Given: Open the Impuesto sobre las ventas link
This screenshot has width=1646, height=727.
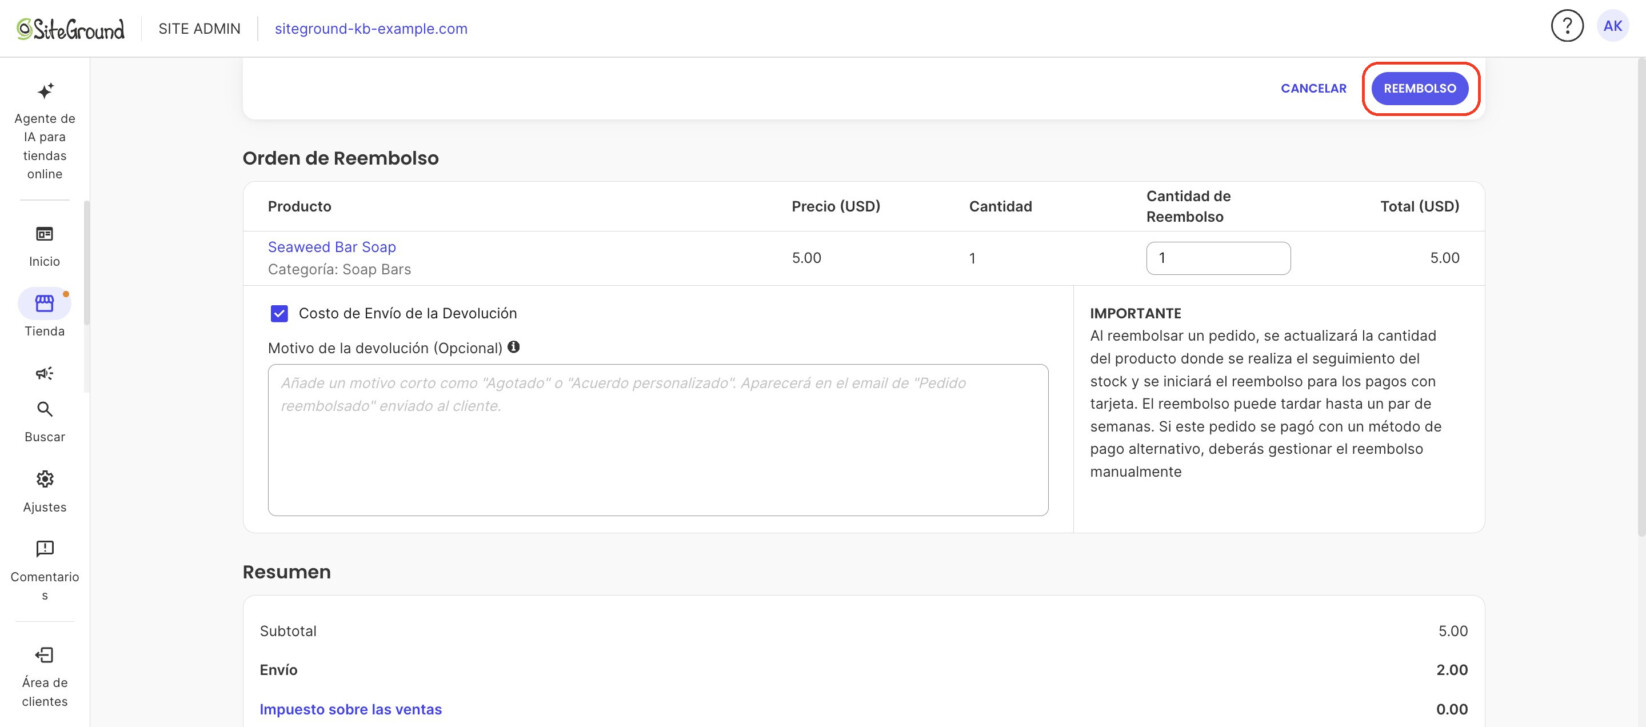Looking at the screenshot, I should (351, 709).
